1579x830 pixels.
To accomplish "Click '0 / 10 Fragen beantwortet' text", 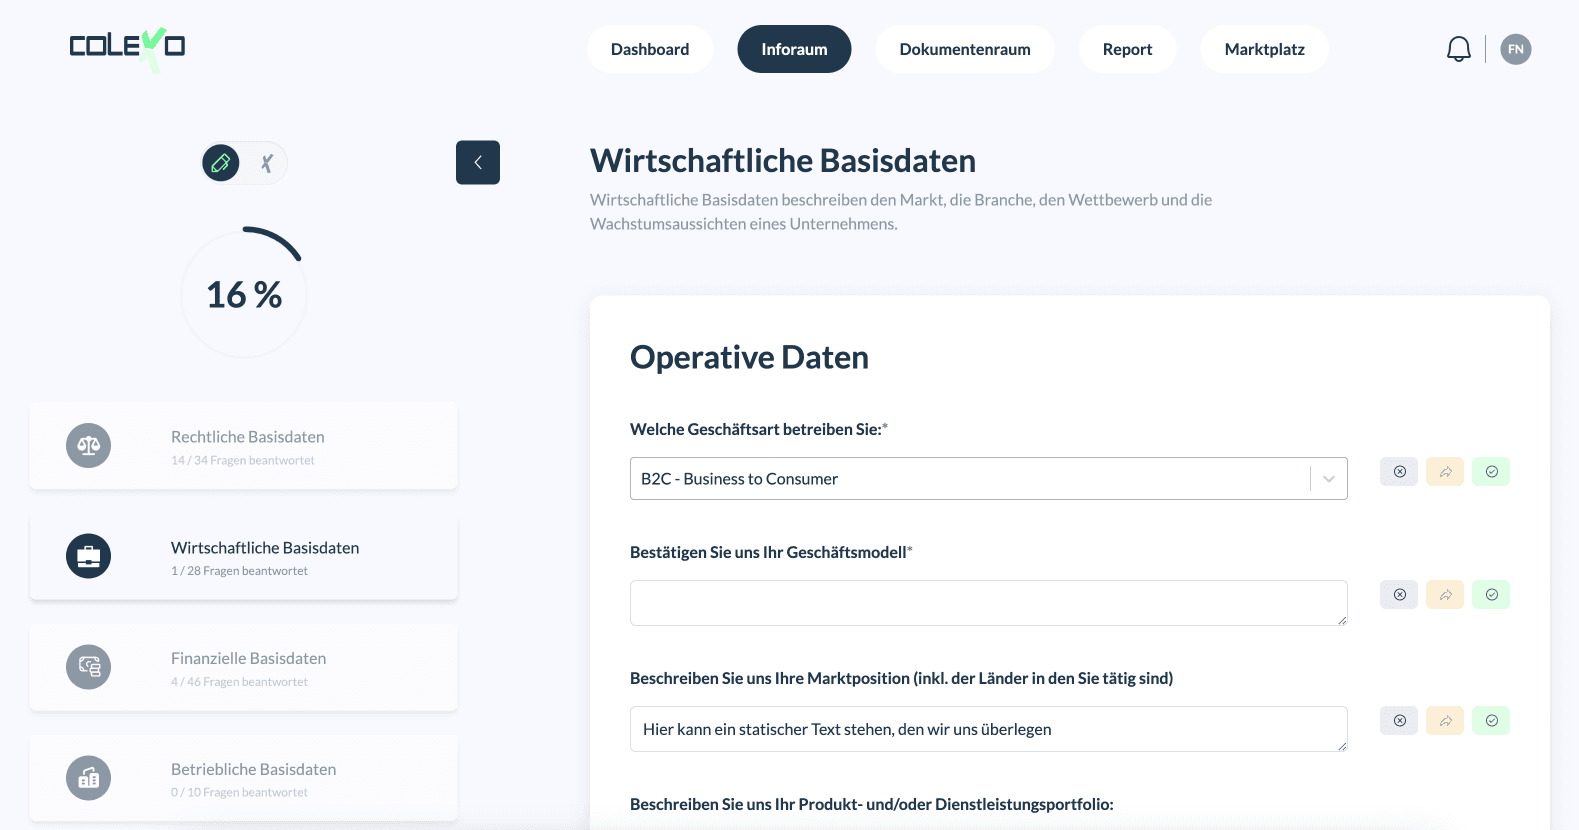I will pyautogui.click(x=239, y=793).
